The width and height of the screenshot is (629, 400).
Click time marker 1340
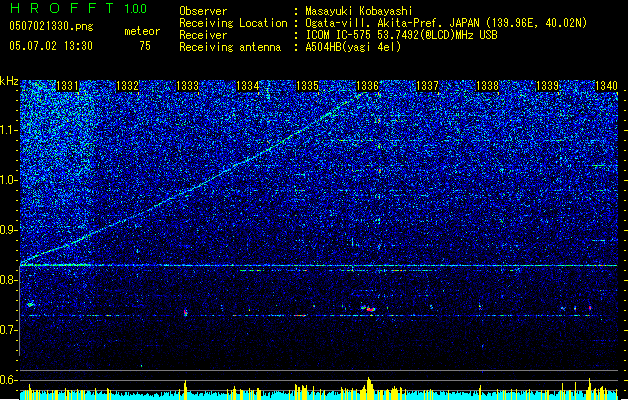coord(607,86)
